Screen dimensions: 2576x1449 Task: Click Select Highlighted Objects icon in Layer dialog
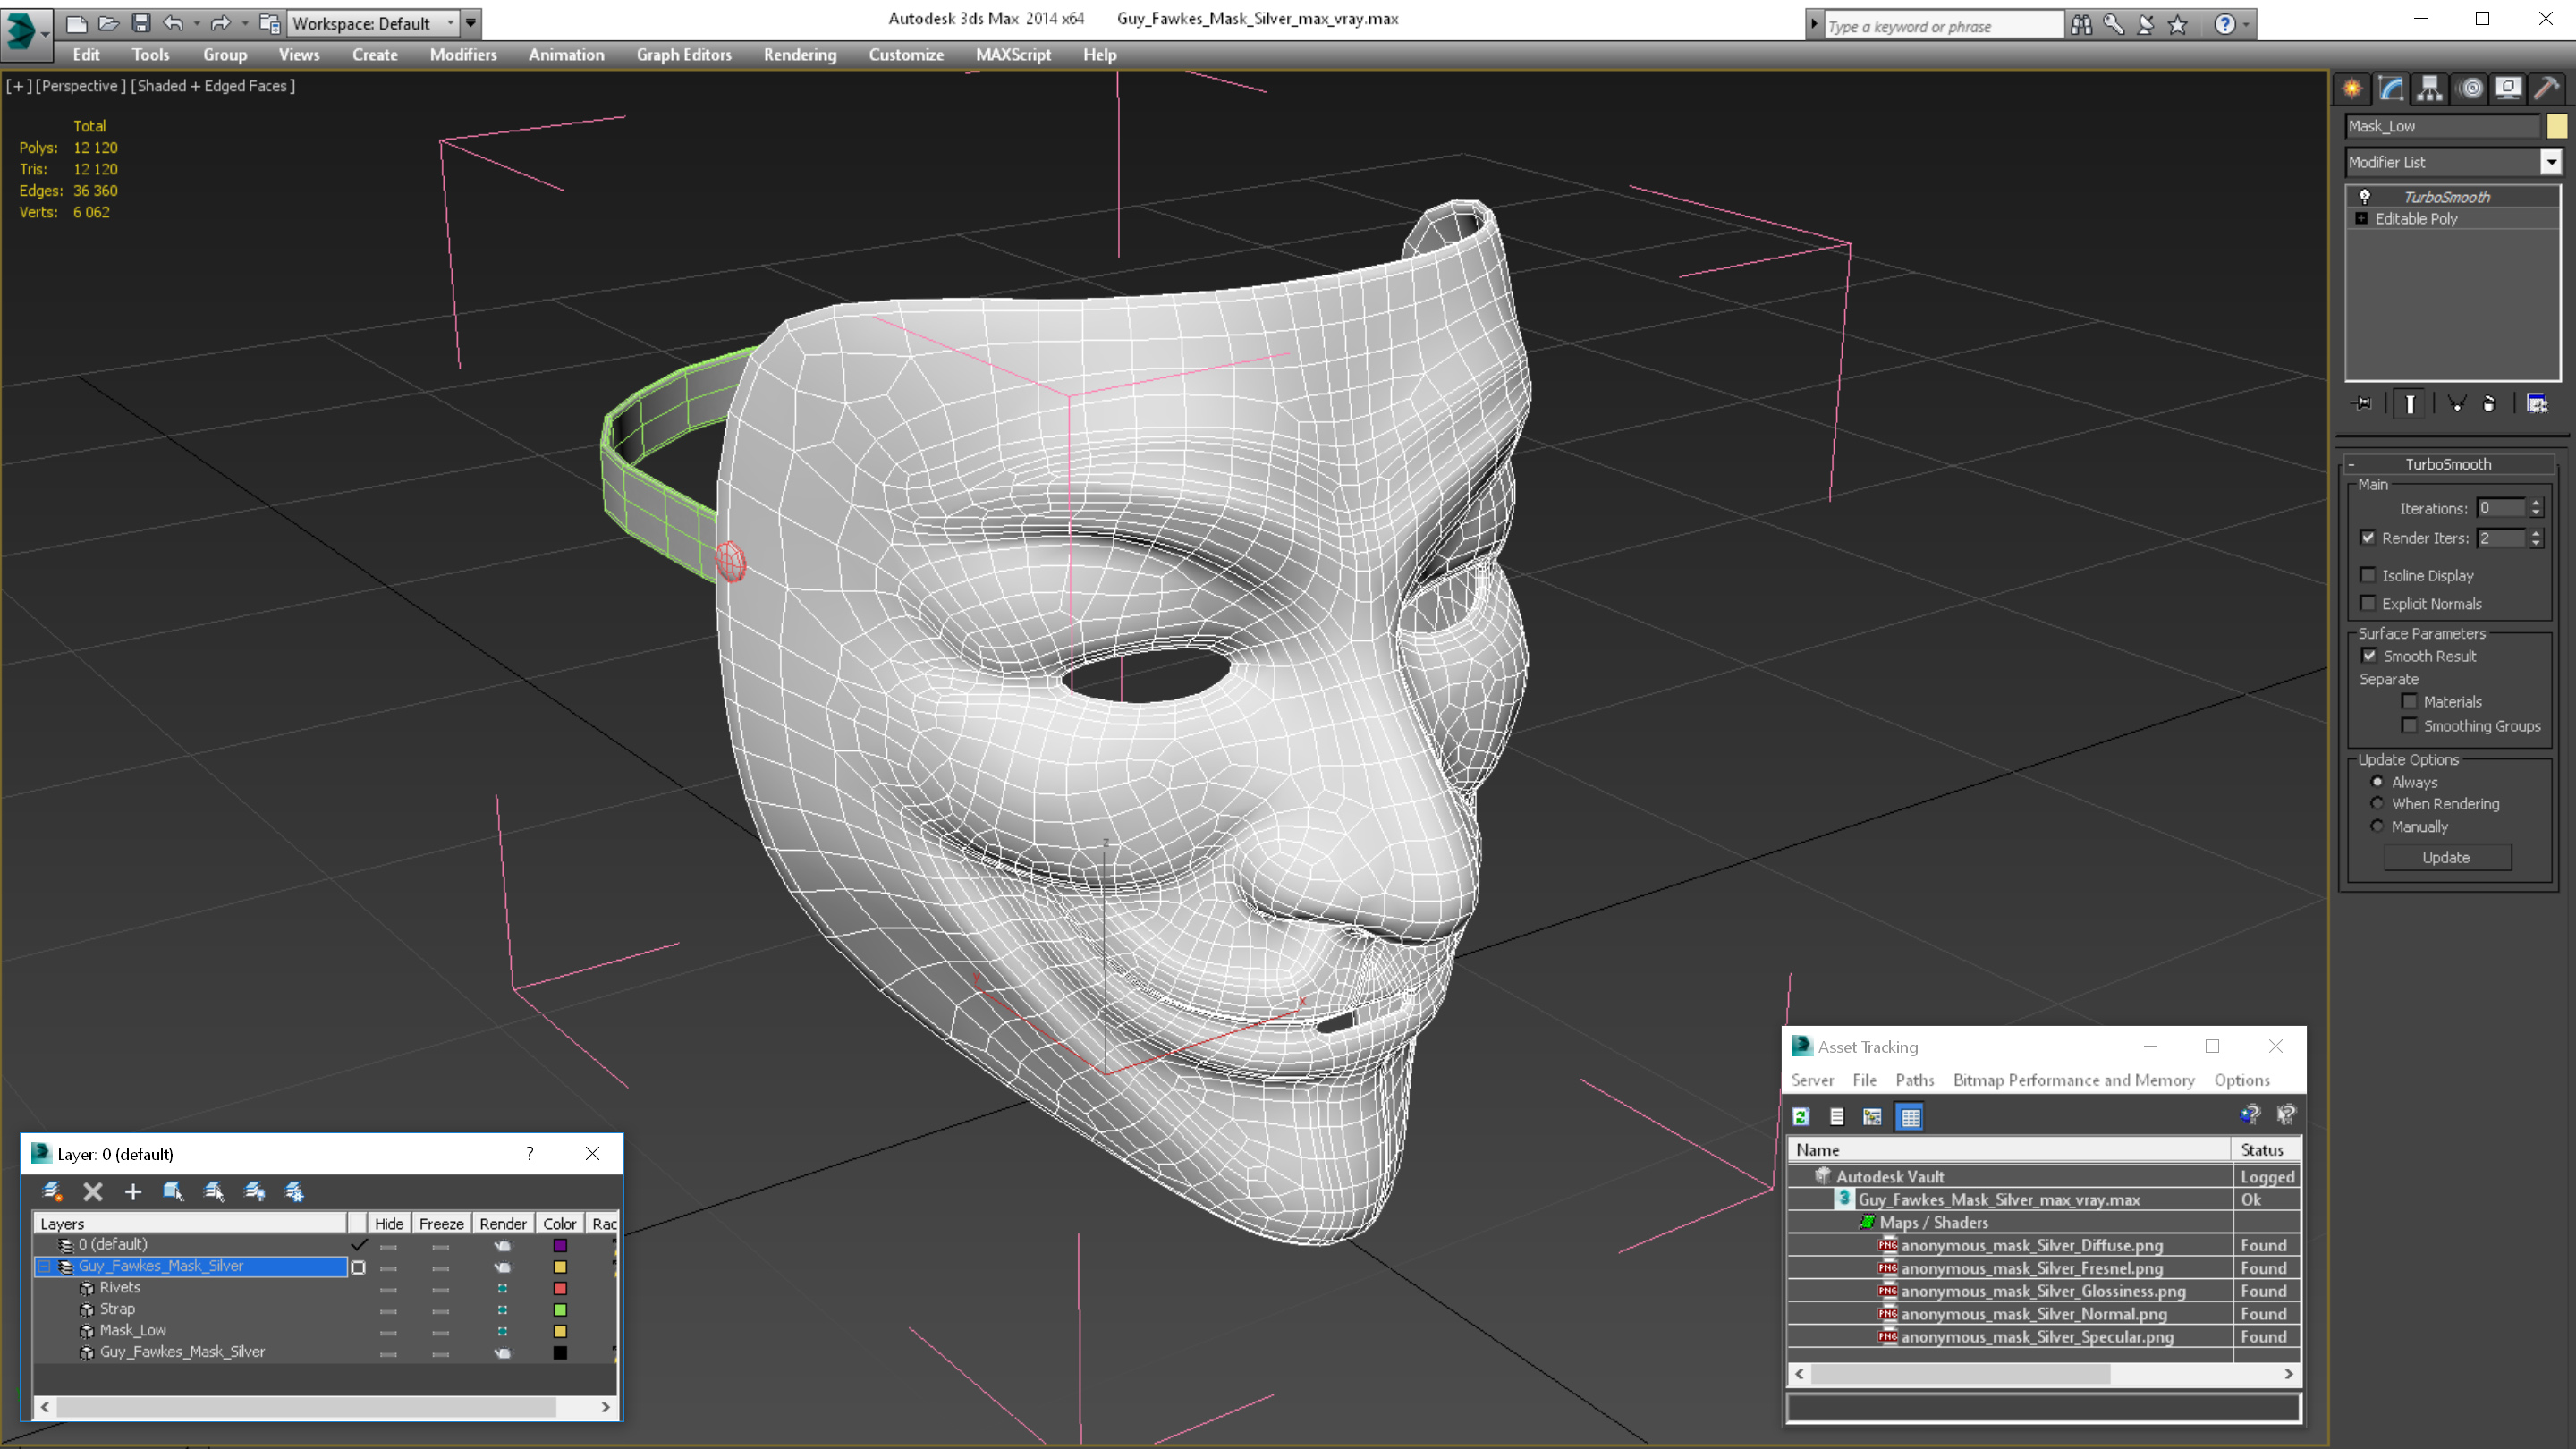pyautogui.click(x=173, y=1191)
